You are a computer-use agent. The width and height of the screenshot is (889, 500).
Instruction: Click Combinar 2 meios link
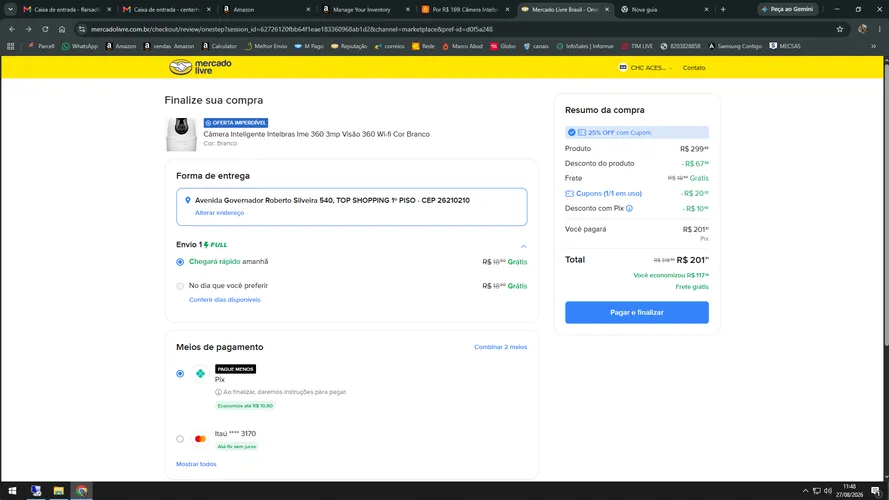pyautogui.click(x=501, y=347)
